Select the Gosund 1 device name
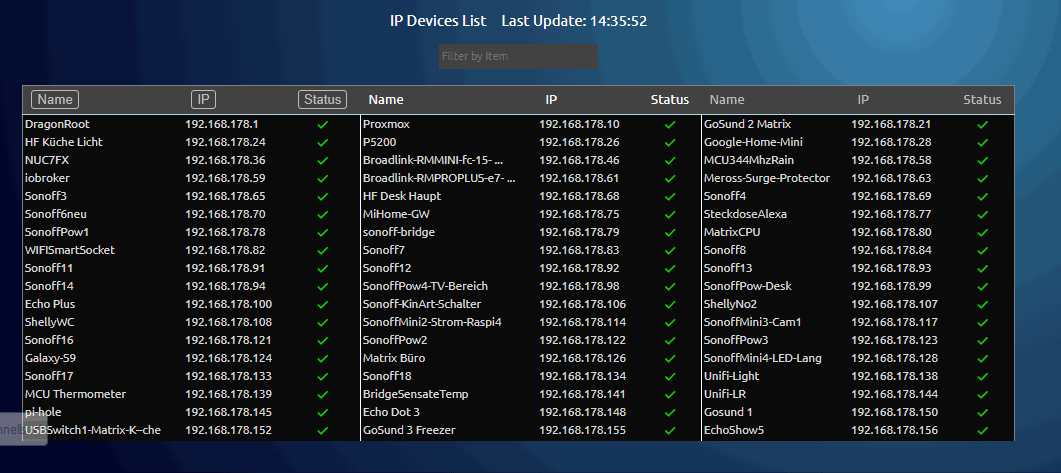 tap(728, 412)
